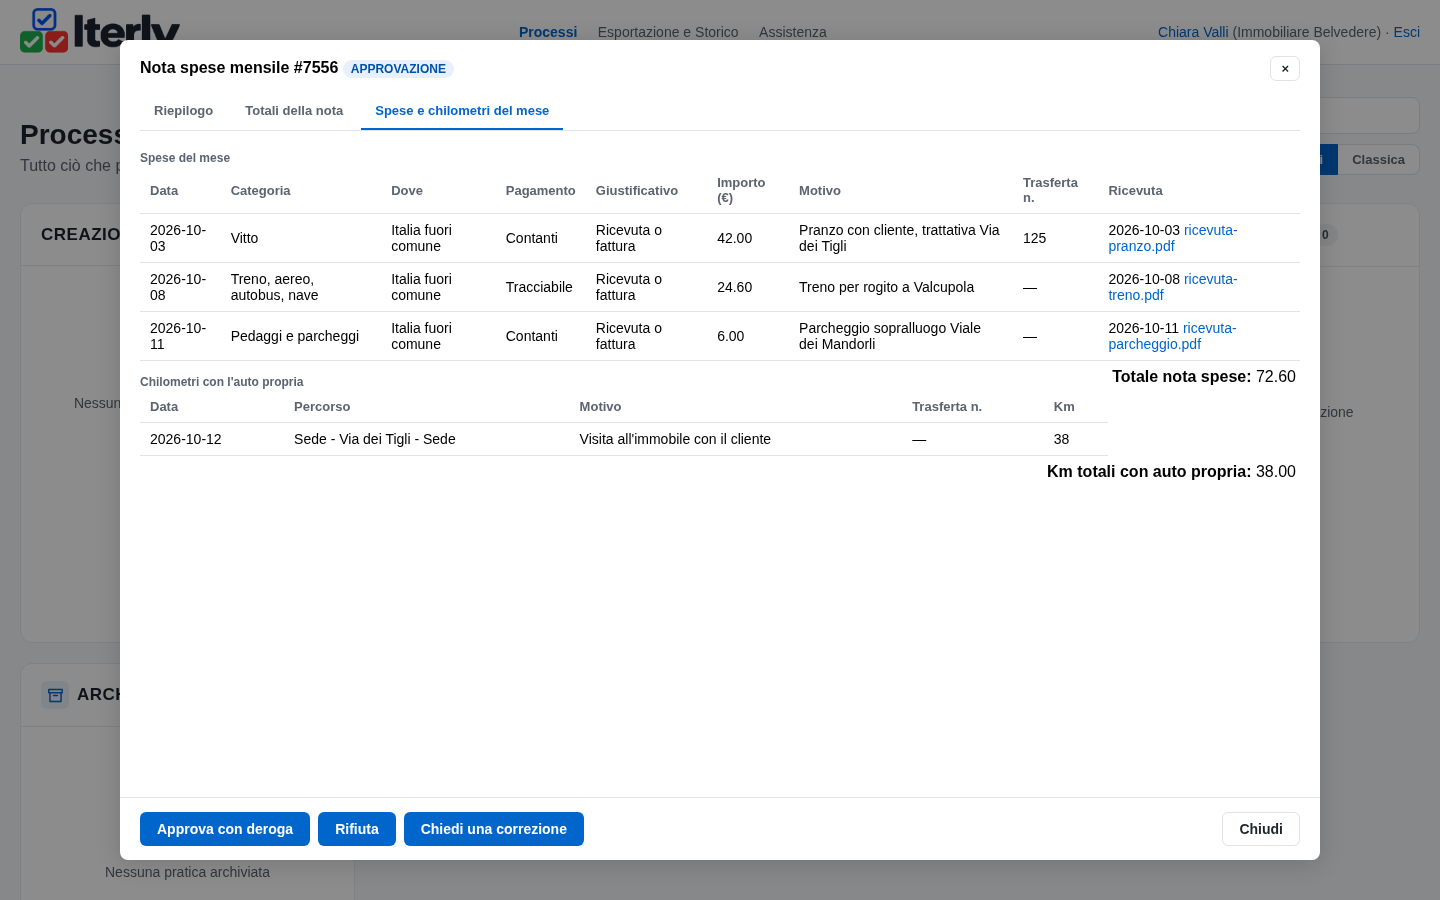Select the Classica view toggle

click(x=1378, y=160)
